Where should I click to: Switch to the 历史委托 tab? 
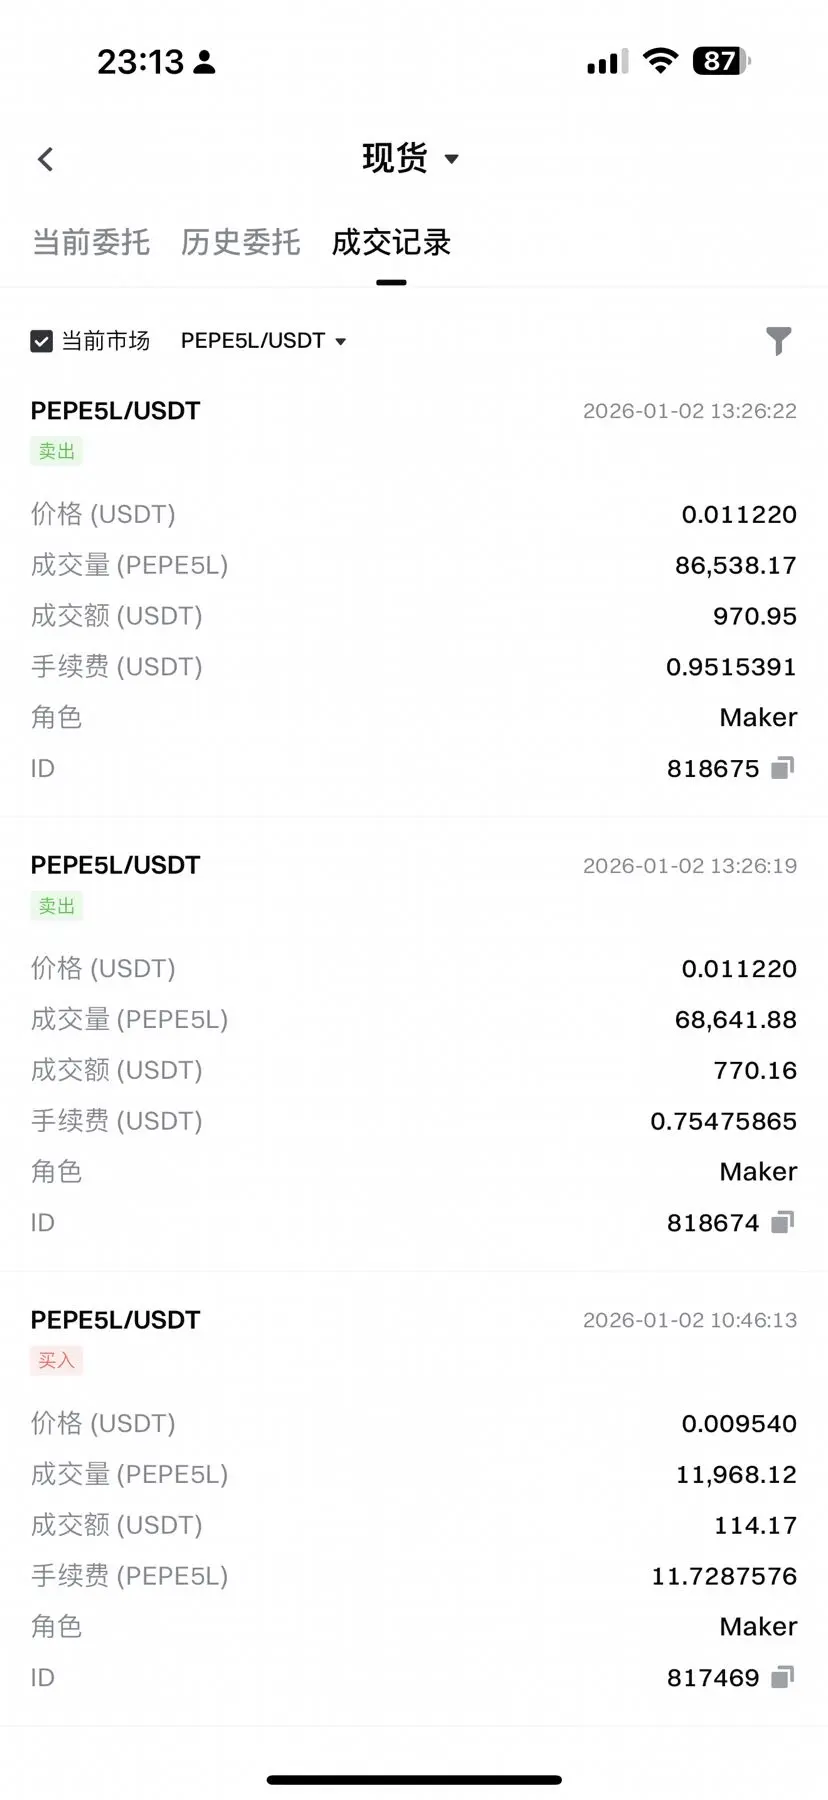[240, 242]
